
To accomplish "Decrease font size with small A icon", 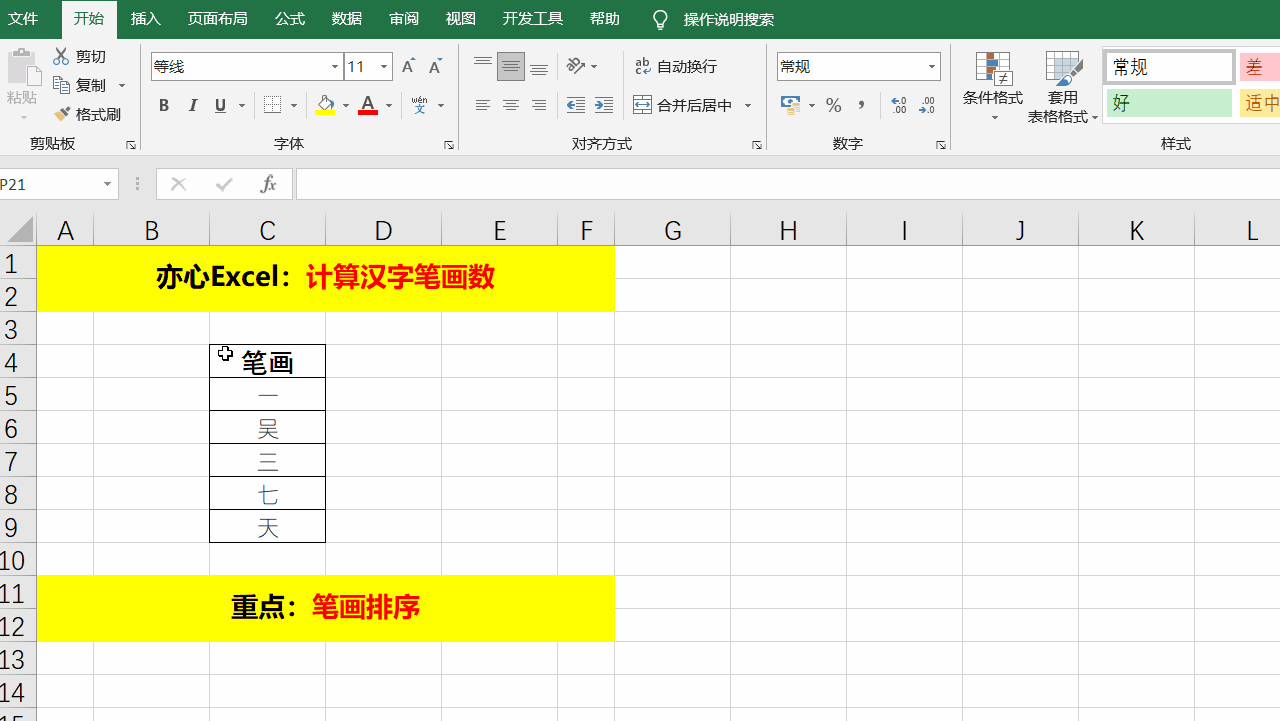I will [x=435, y=67].
